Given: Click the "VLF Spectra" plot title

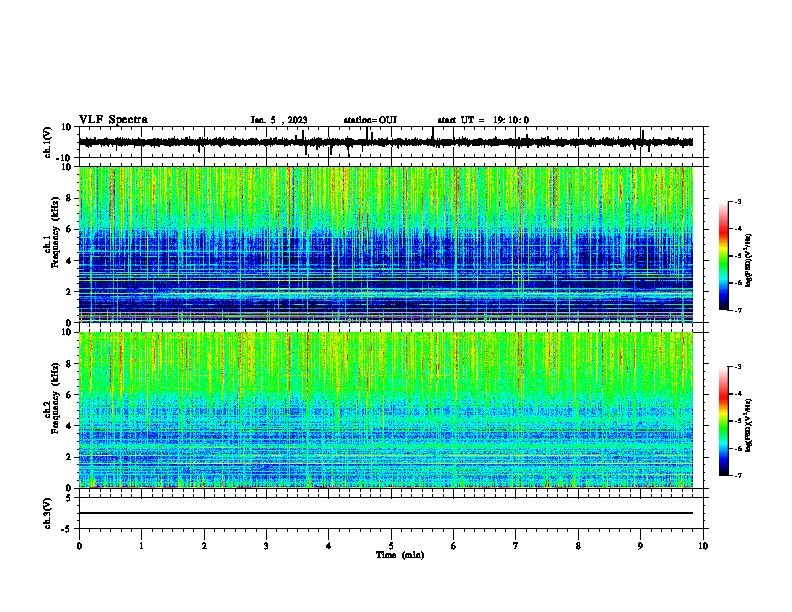Looking at the screenshot, I should click(x=113, y=120).
